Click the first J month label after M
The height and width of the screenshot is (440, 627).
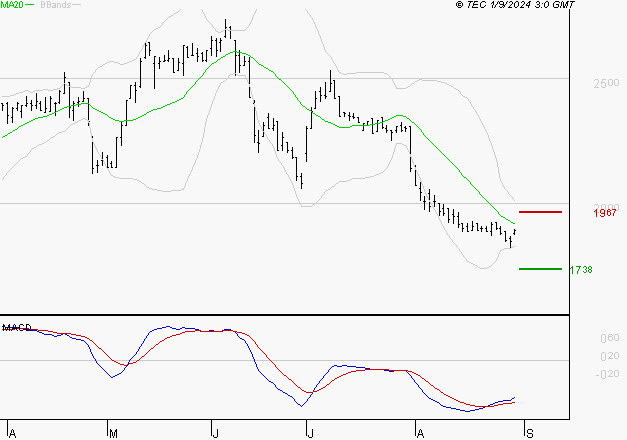click(215, 434)
